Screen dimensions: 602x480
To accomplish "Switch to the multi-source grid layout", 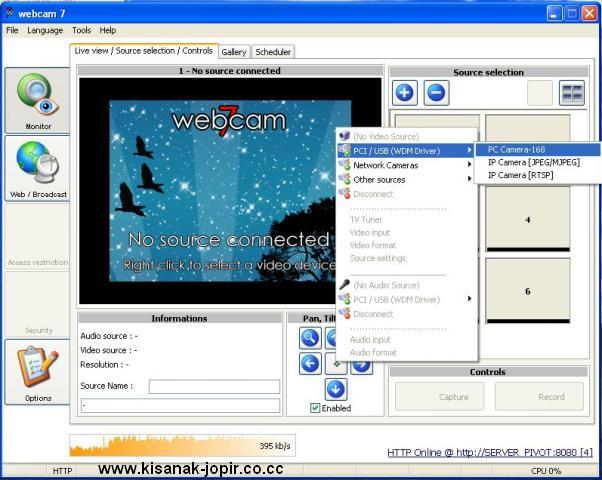I will [572, 93].
